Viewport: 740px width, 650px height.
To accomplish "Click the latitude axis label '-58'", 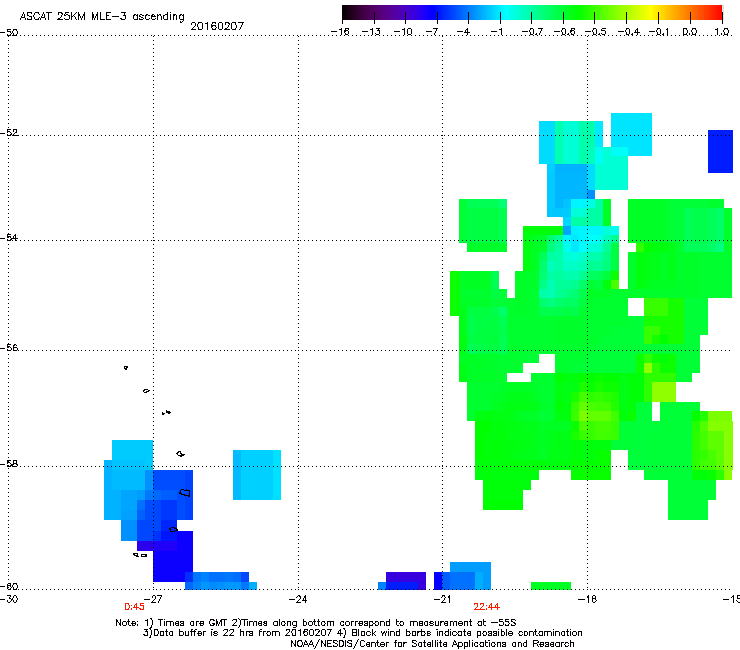I will coord(9,464).
